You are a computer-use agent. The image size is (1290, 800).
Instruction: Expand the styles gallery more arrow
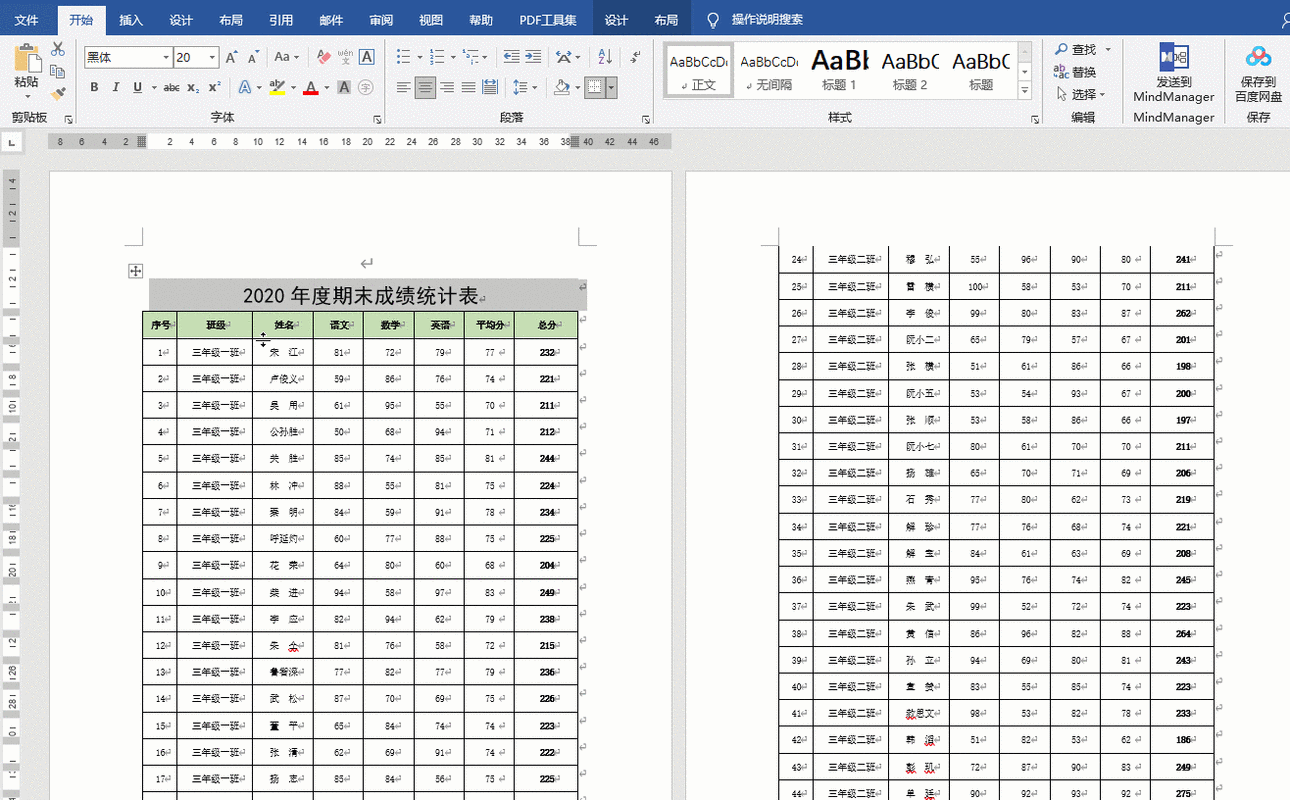point(1025,91)
